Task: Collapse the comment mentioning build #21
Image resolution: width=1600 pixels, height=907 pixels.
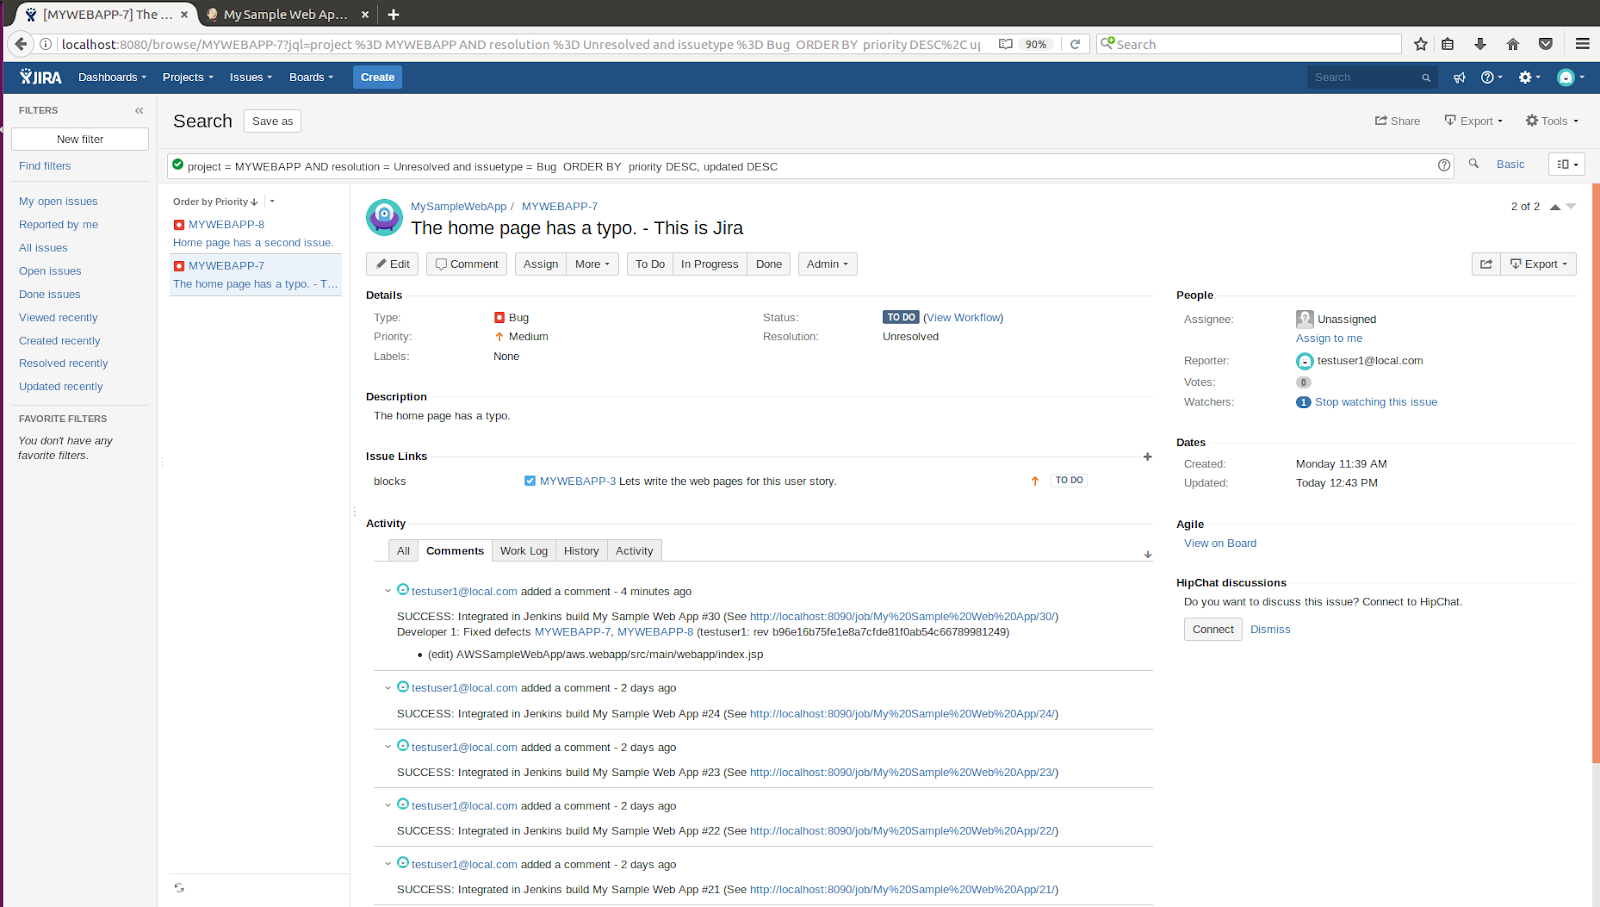Action: [388, 864]
